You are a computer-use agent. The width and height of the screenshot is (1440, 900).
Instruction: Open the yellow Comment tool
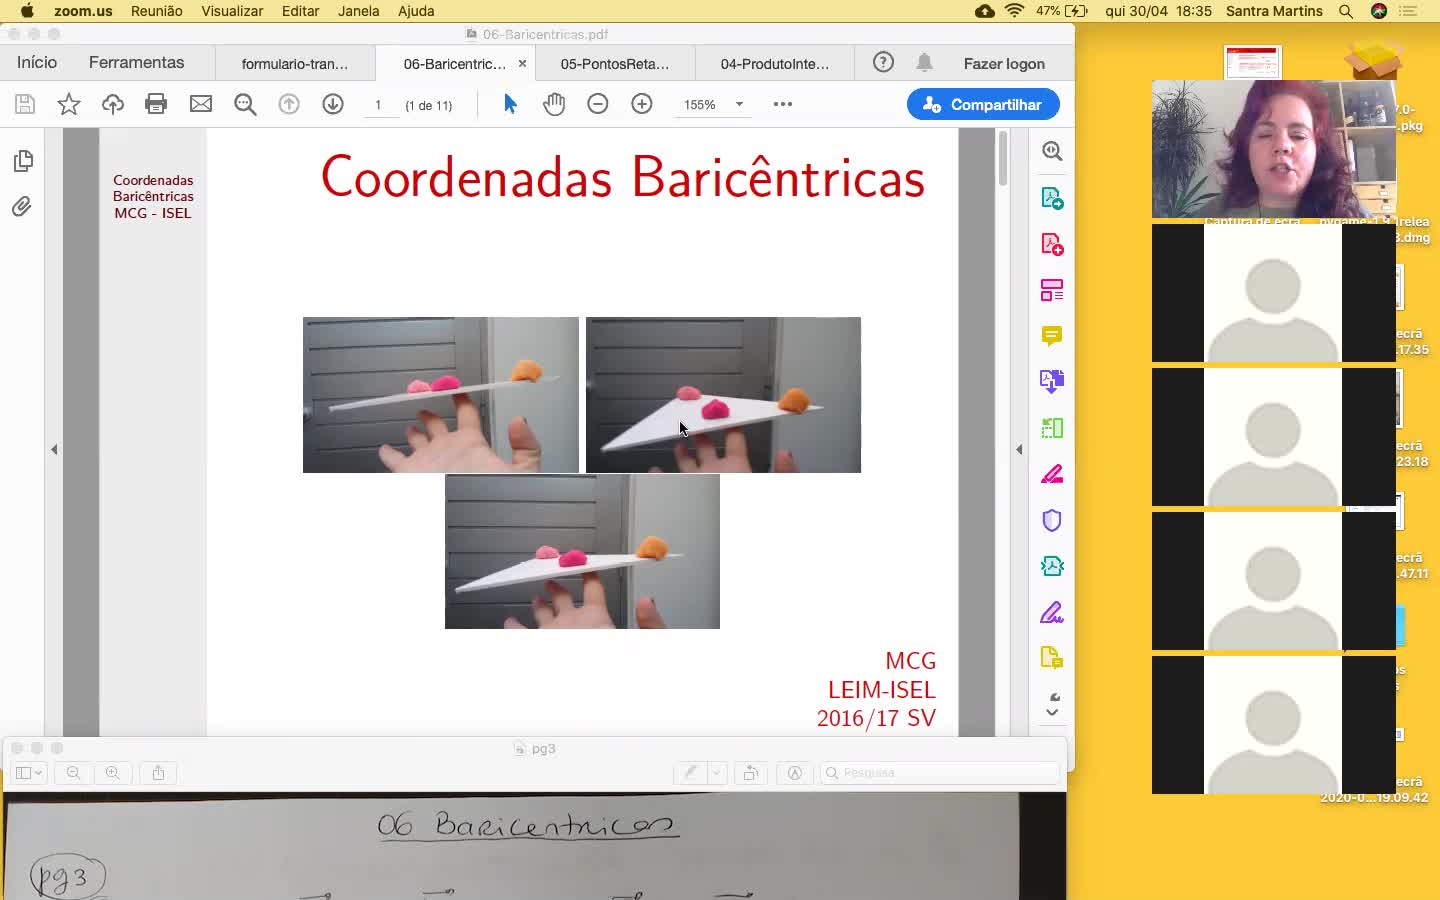click(x=1052, y=336)
